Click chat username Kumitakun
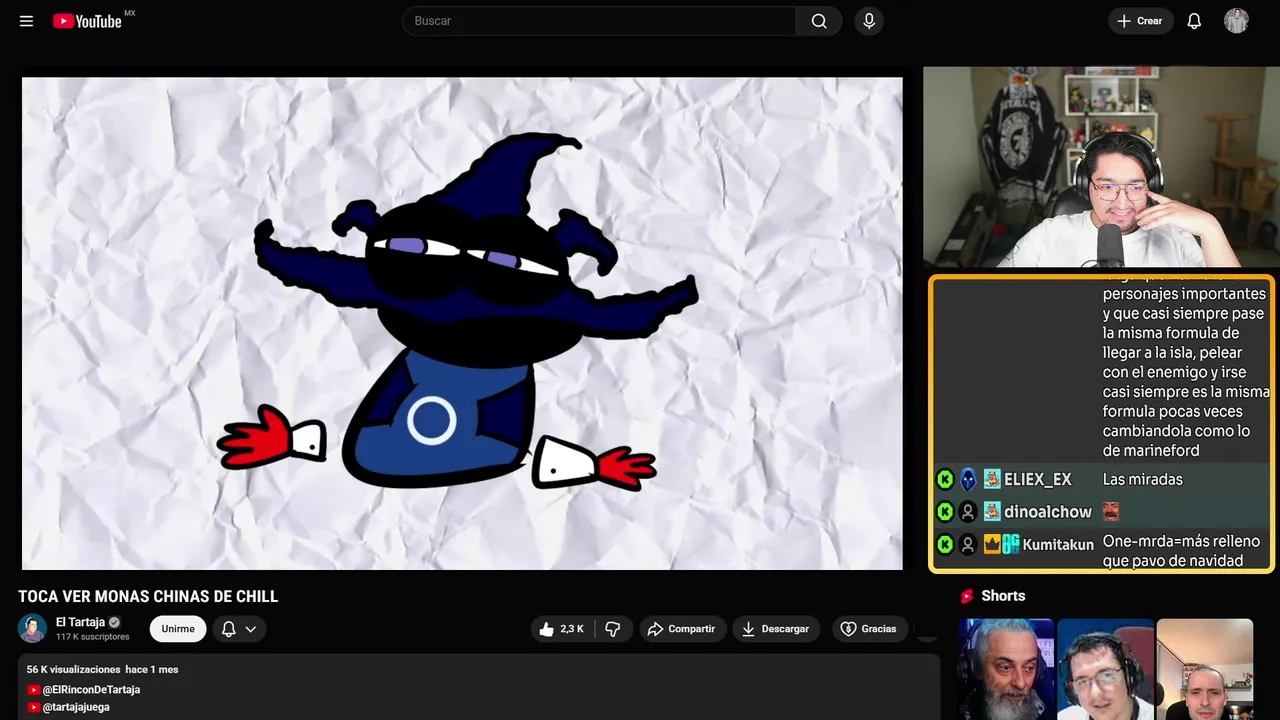This screenshot has width=1280, height=720. (1058, 545)
